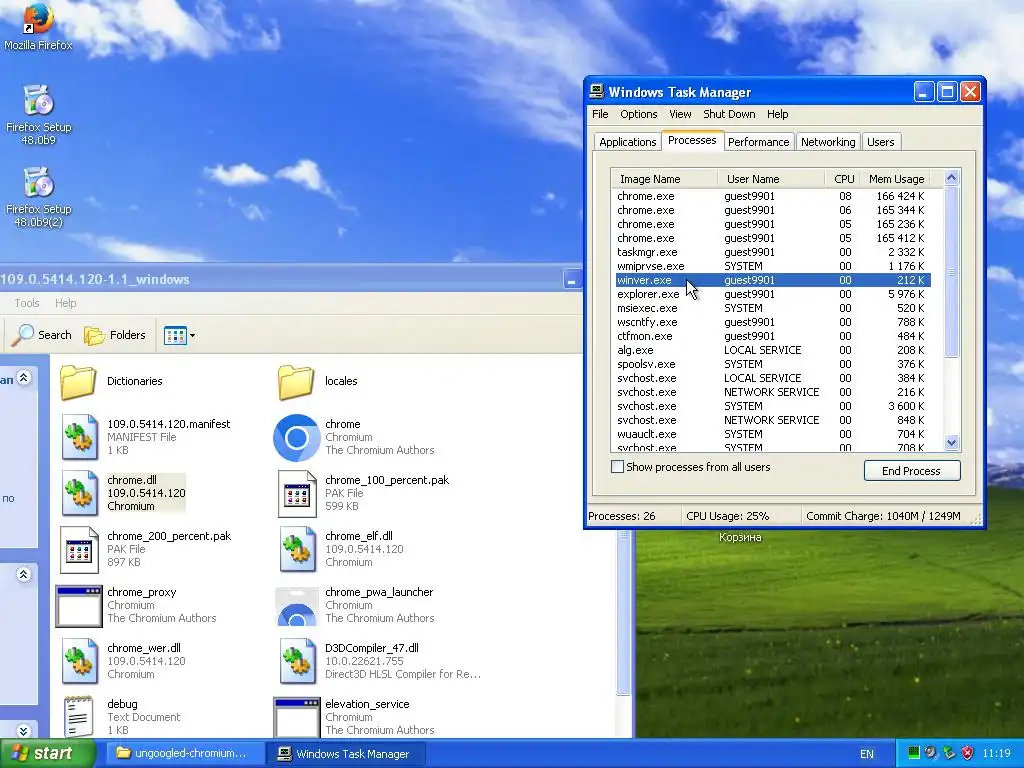Collapse the top task pane section chevron
Screen dimensions: 1024x768
(24, 377)
